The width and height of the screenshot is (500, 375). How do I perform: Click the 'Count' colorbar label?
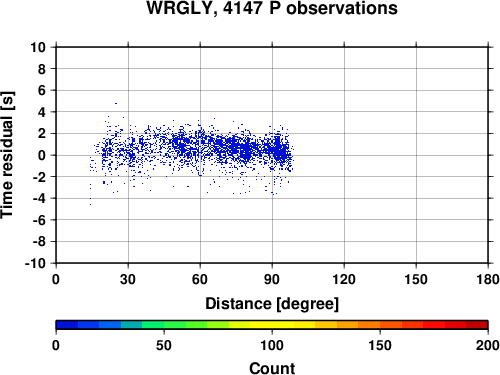[272, 368]
